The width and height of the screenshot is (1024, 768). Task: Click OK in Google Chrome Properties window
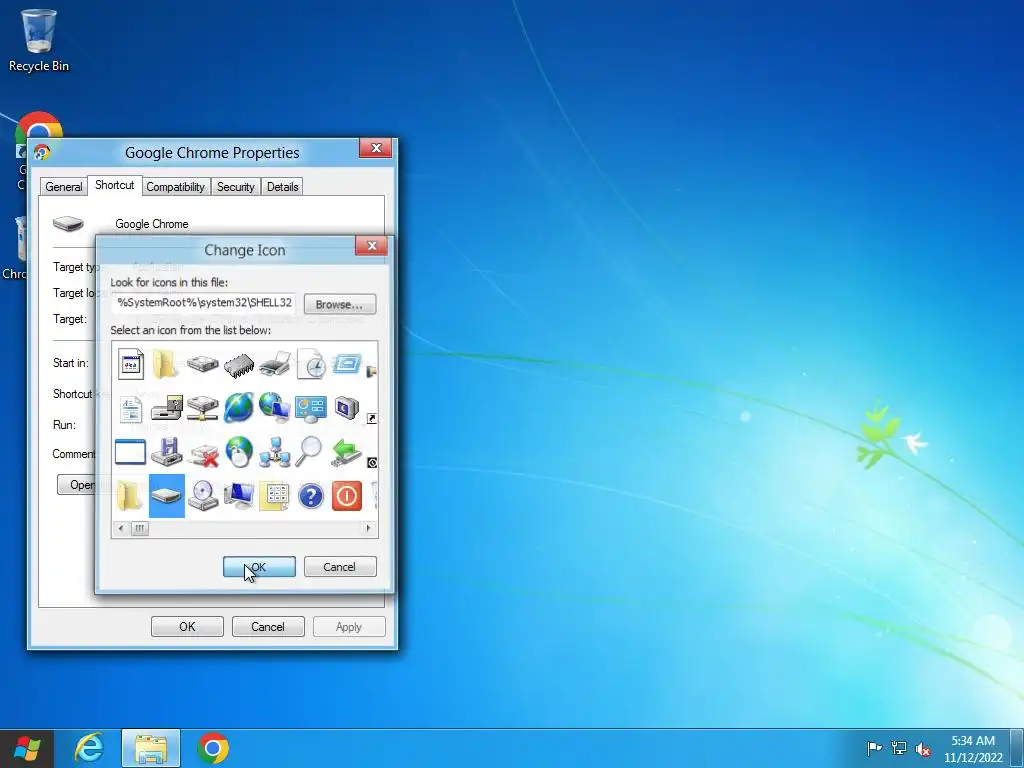pos(187,627)
